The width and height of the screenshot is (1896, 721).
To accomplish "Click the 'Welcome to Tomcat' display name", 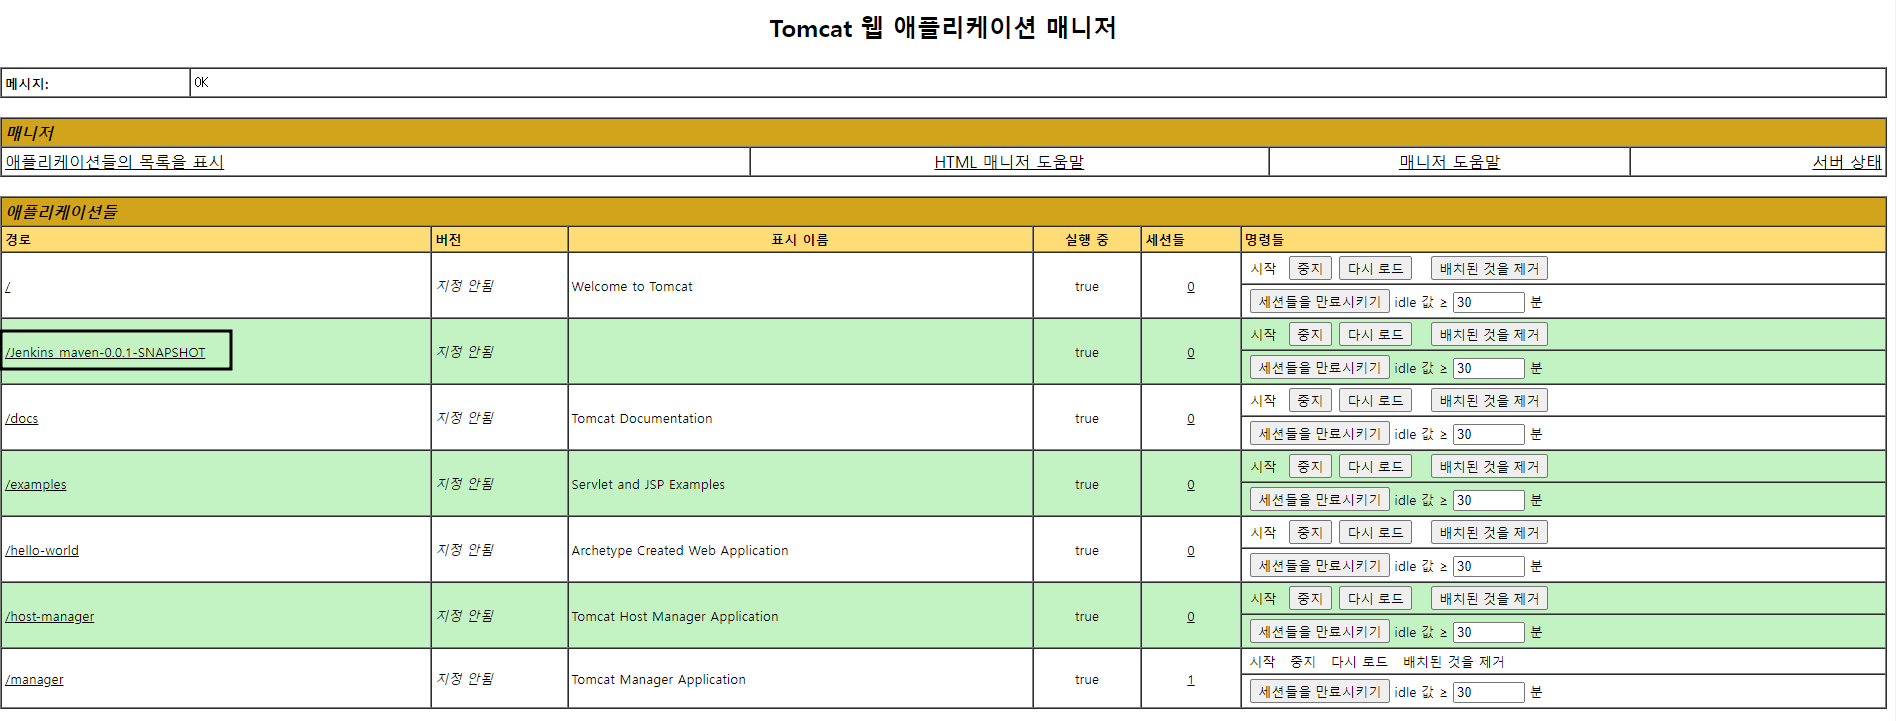I will (x=632, y=287).
